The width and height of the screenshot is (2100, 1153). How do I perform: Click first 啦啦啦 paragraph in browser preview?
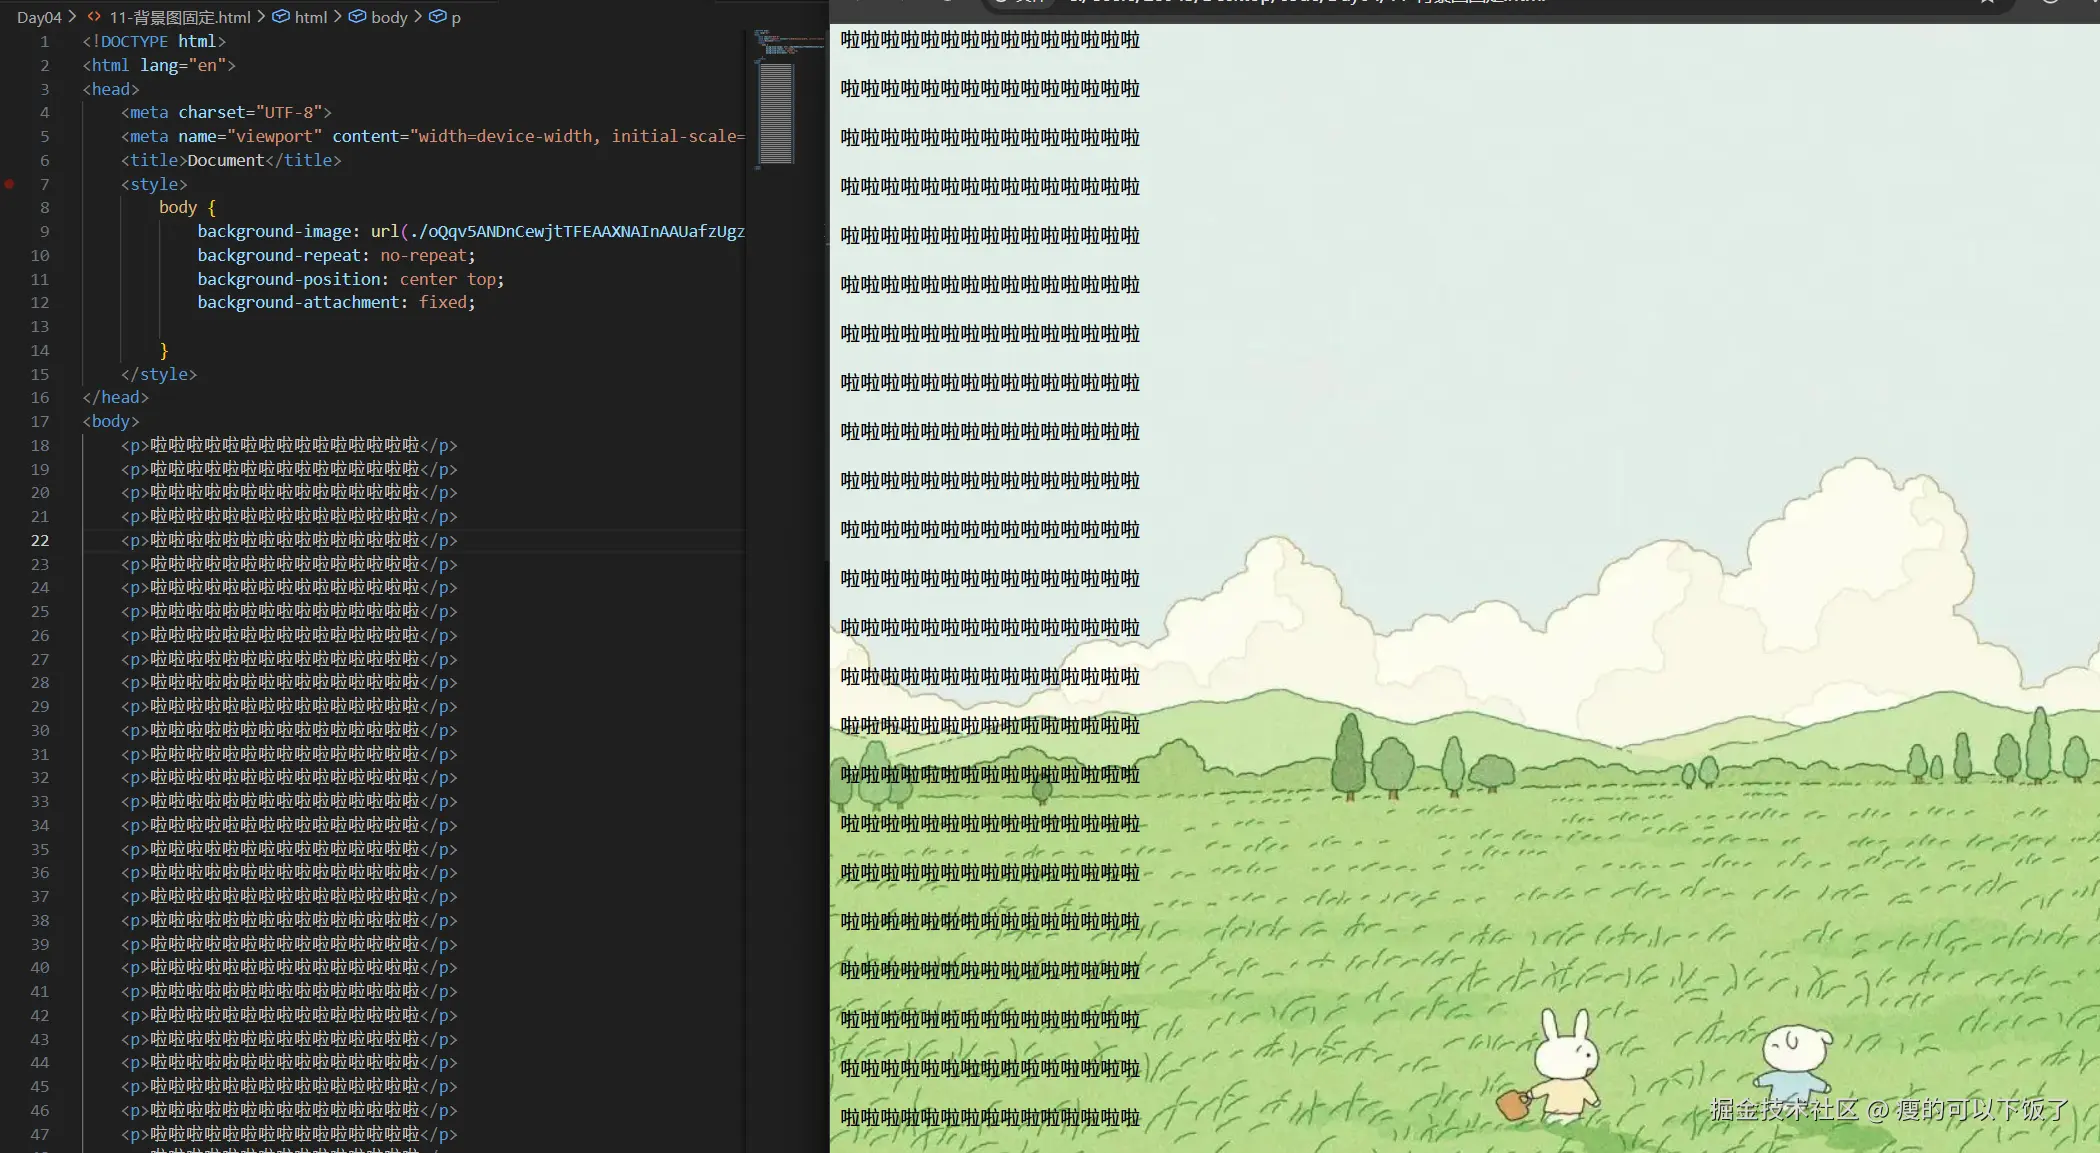[989, 40]
